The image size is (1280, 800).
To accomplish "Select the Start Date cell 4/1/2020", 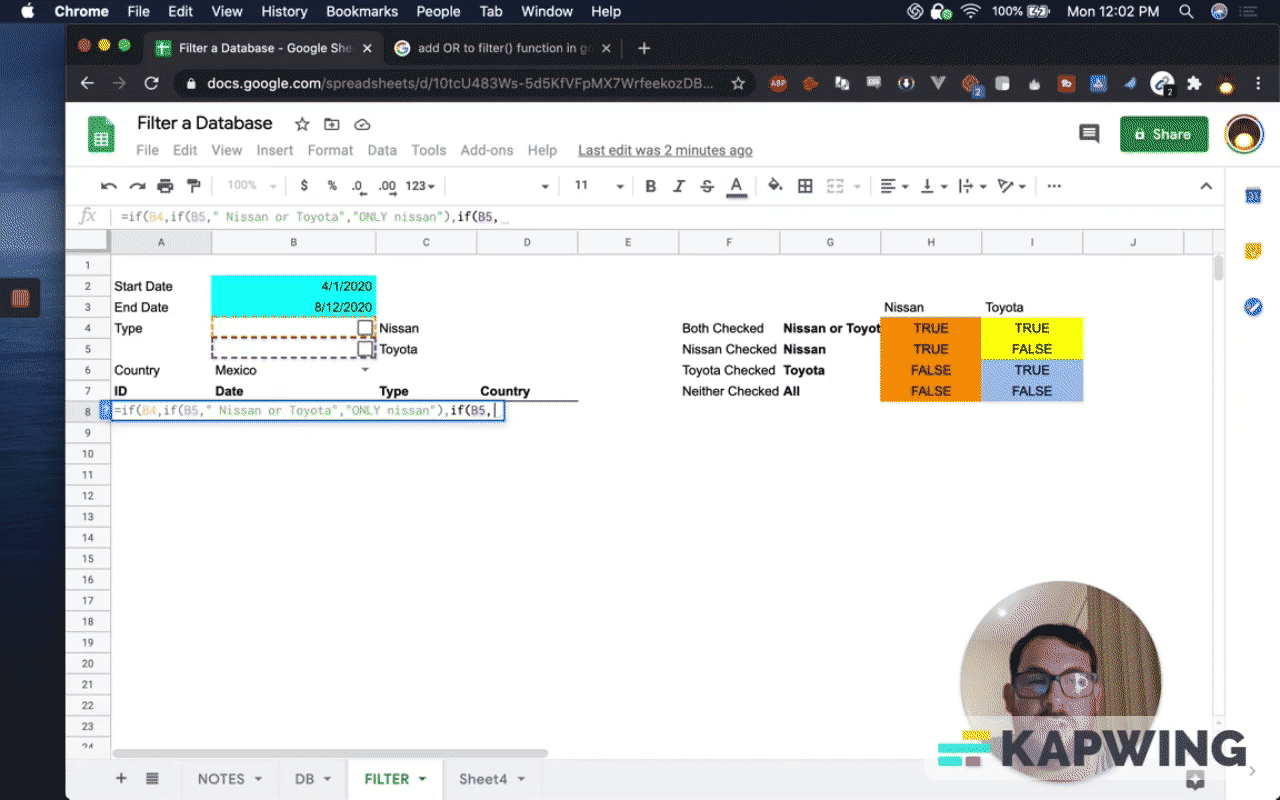I will click(293, 286).
